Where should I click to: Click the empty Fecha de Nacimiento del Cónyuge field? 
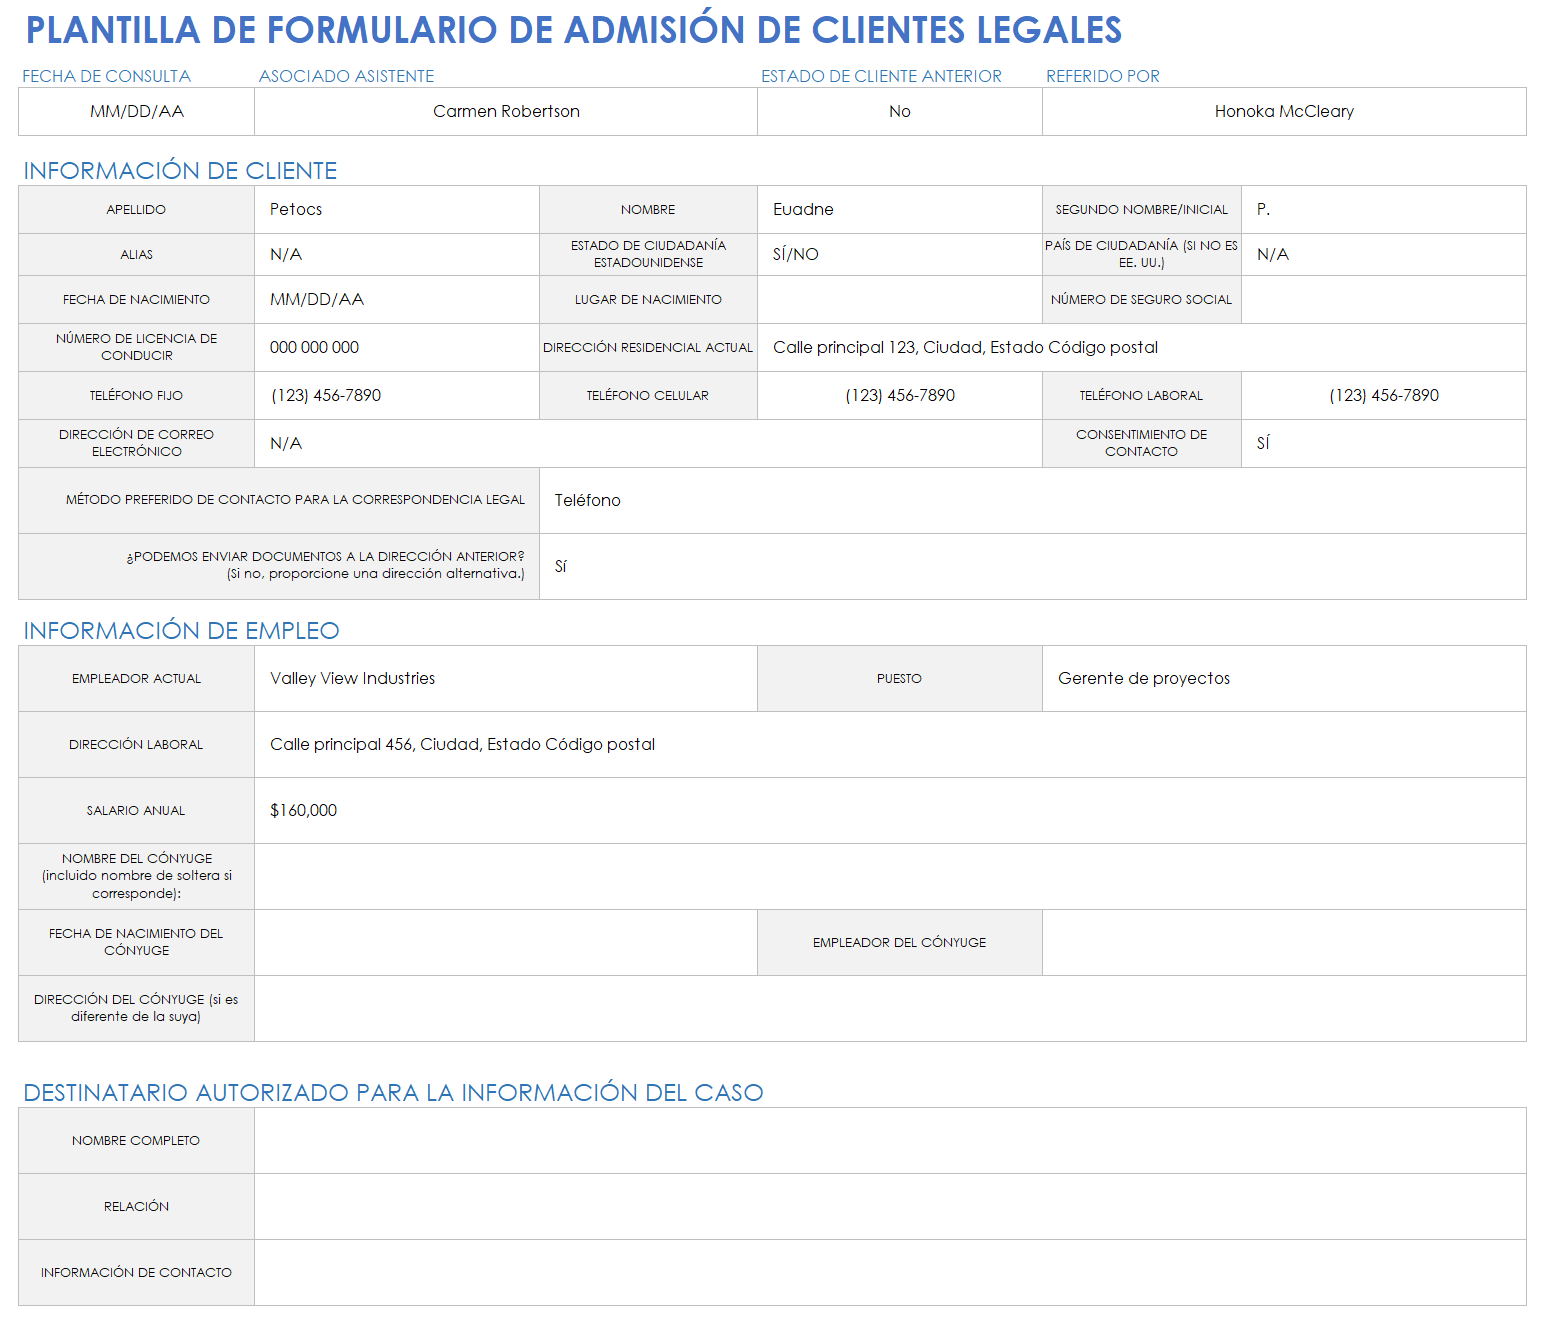pyautogui.click(x=506, y=942)
